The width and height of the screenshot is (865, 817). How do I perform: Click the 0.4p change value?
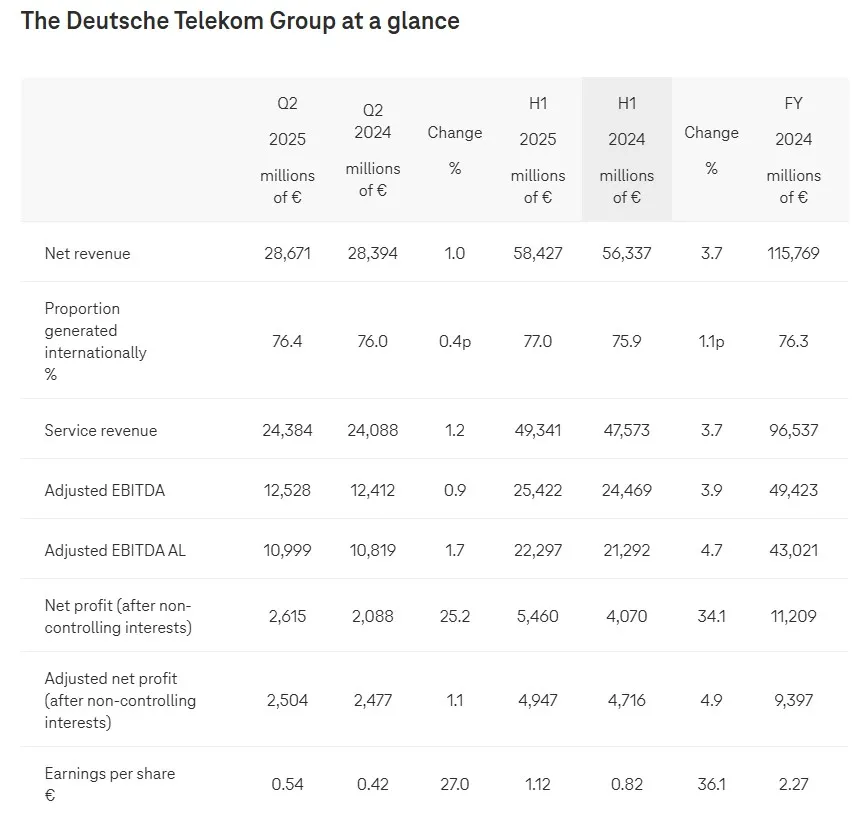tap(455, 341)
